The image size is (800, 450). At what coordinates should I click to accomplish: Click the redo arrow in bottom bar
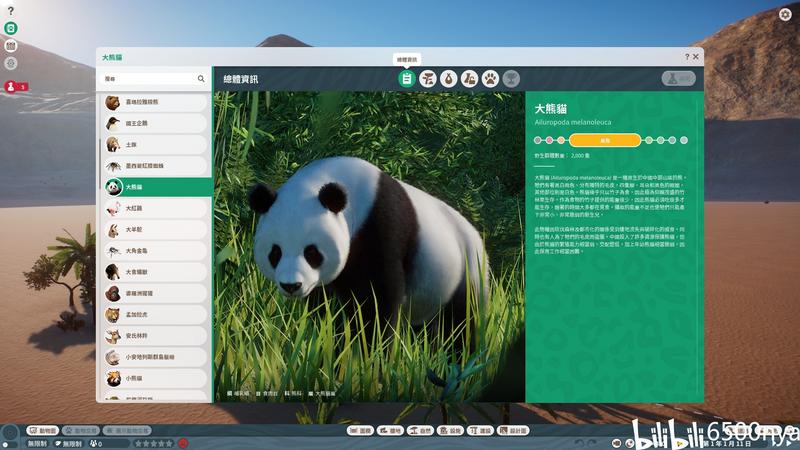(592, 443)
